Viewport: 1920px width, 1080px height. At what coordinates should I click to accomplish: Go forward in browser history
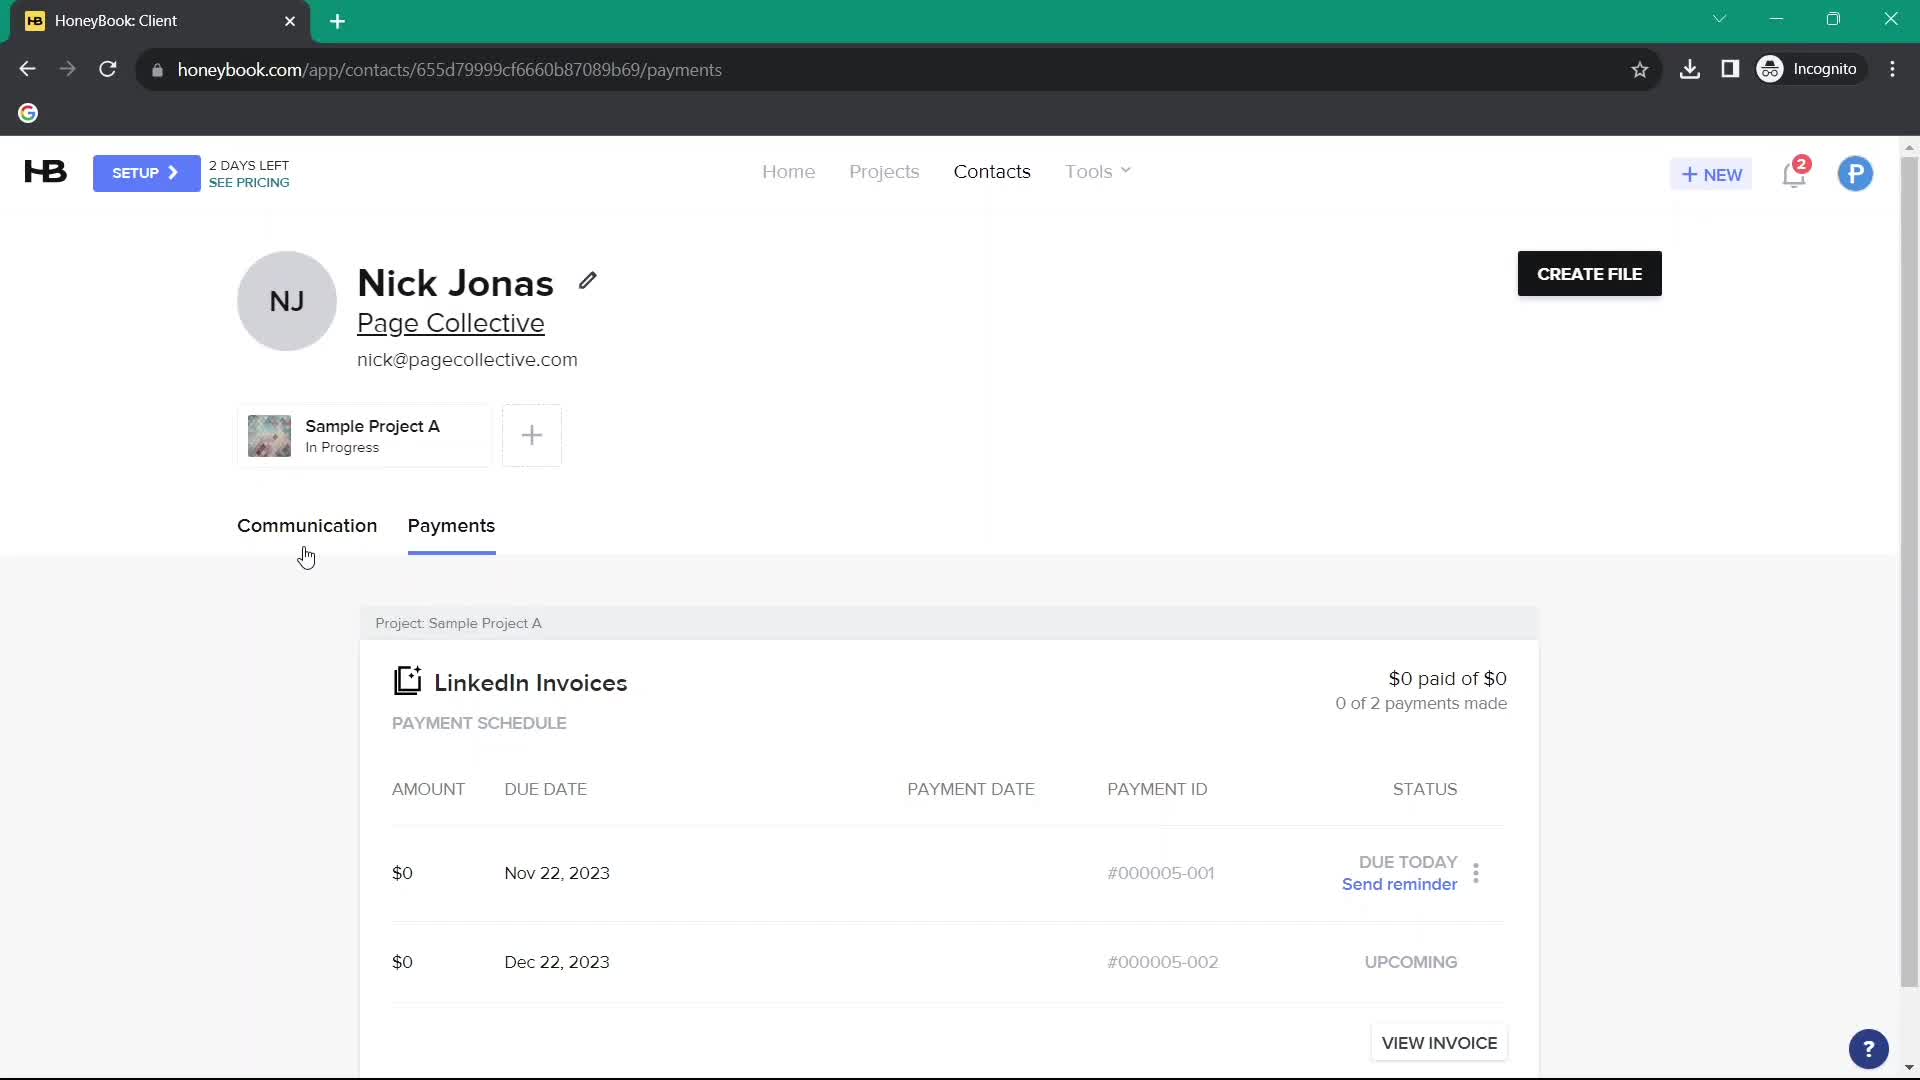[x=67, y=69]
